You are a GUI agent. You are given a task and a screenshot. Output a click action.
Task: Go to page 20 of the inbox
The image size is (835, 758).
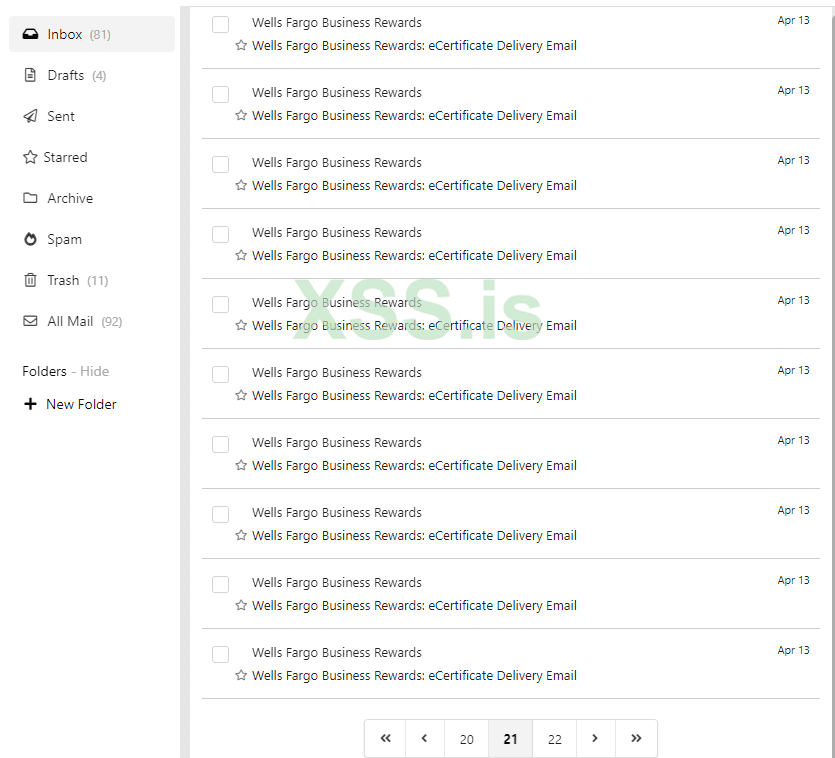point(466,739)
